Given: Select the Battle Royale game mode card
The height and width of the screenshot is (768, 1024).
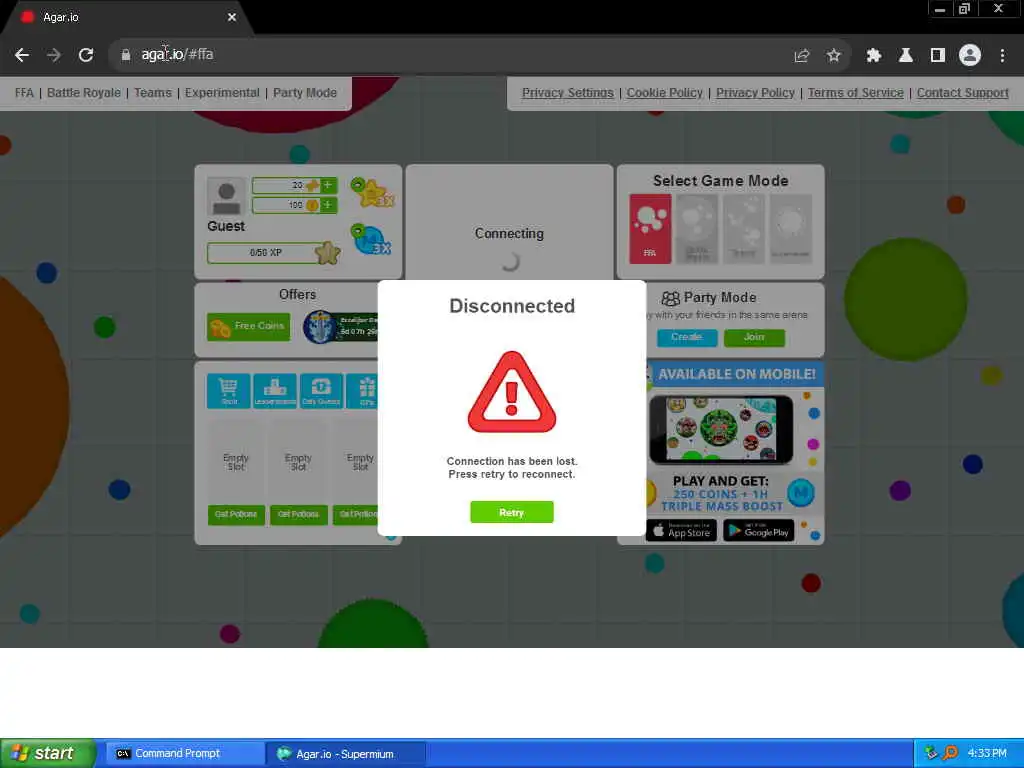Looking at the screenshot, I should [x=697, y=229].
